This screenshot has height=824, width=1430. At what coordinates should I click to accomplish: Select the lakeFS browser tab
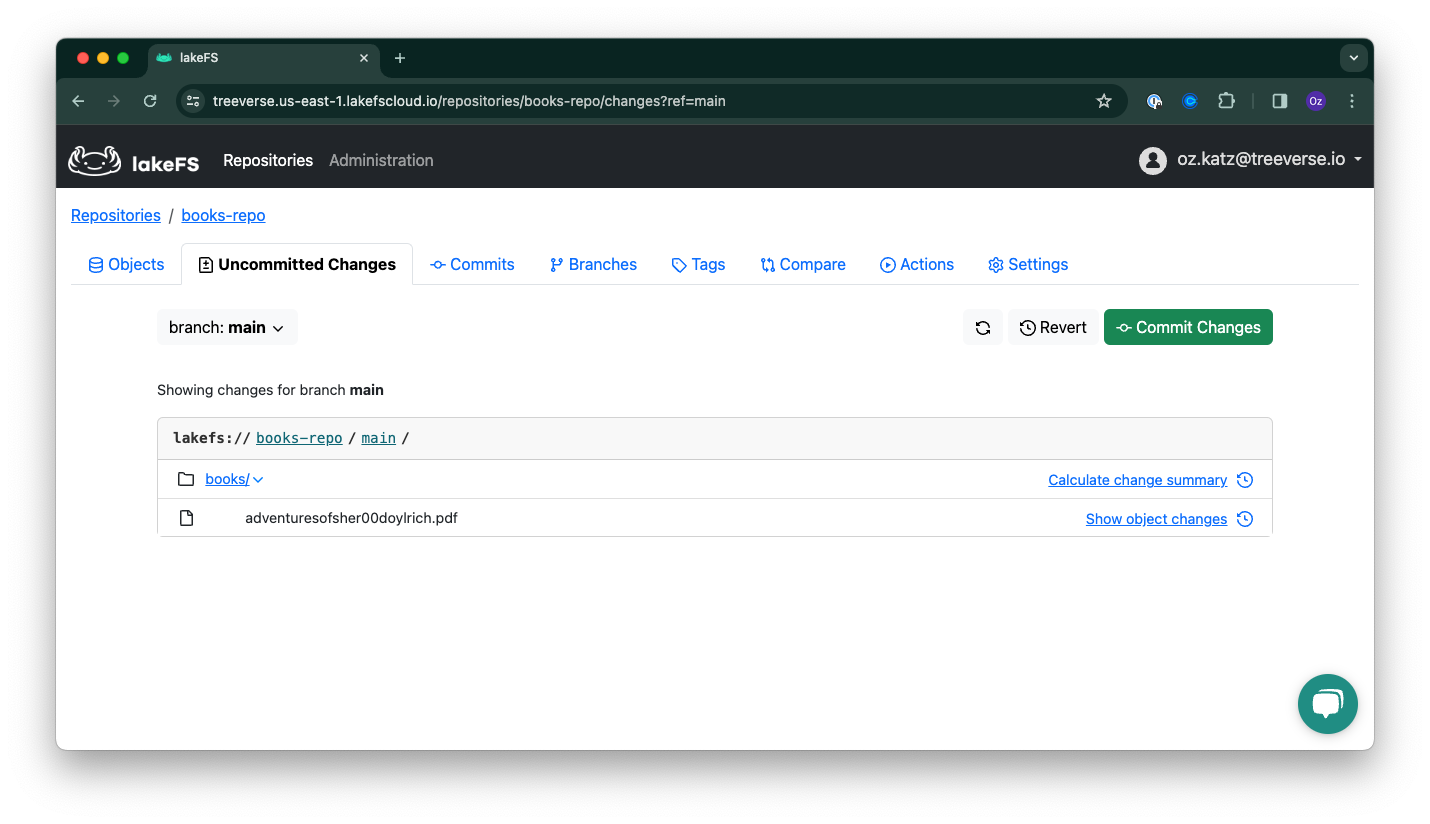(x=264, y=58)
